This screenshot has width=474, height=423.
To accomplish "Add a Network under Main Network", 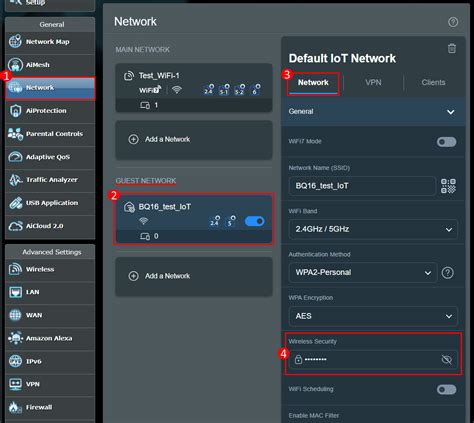I will click(x=194, y=139).
